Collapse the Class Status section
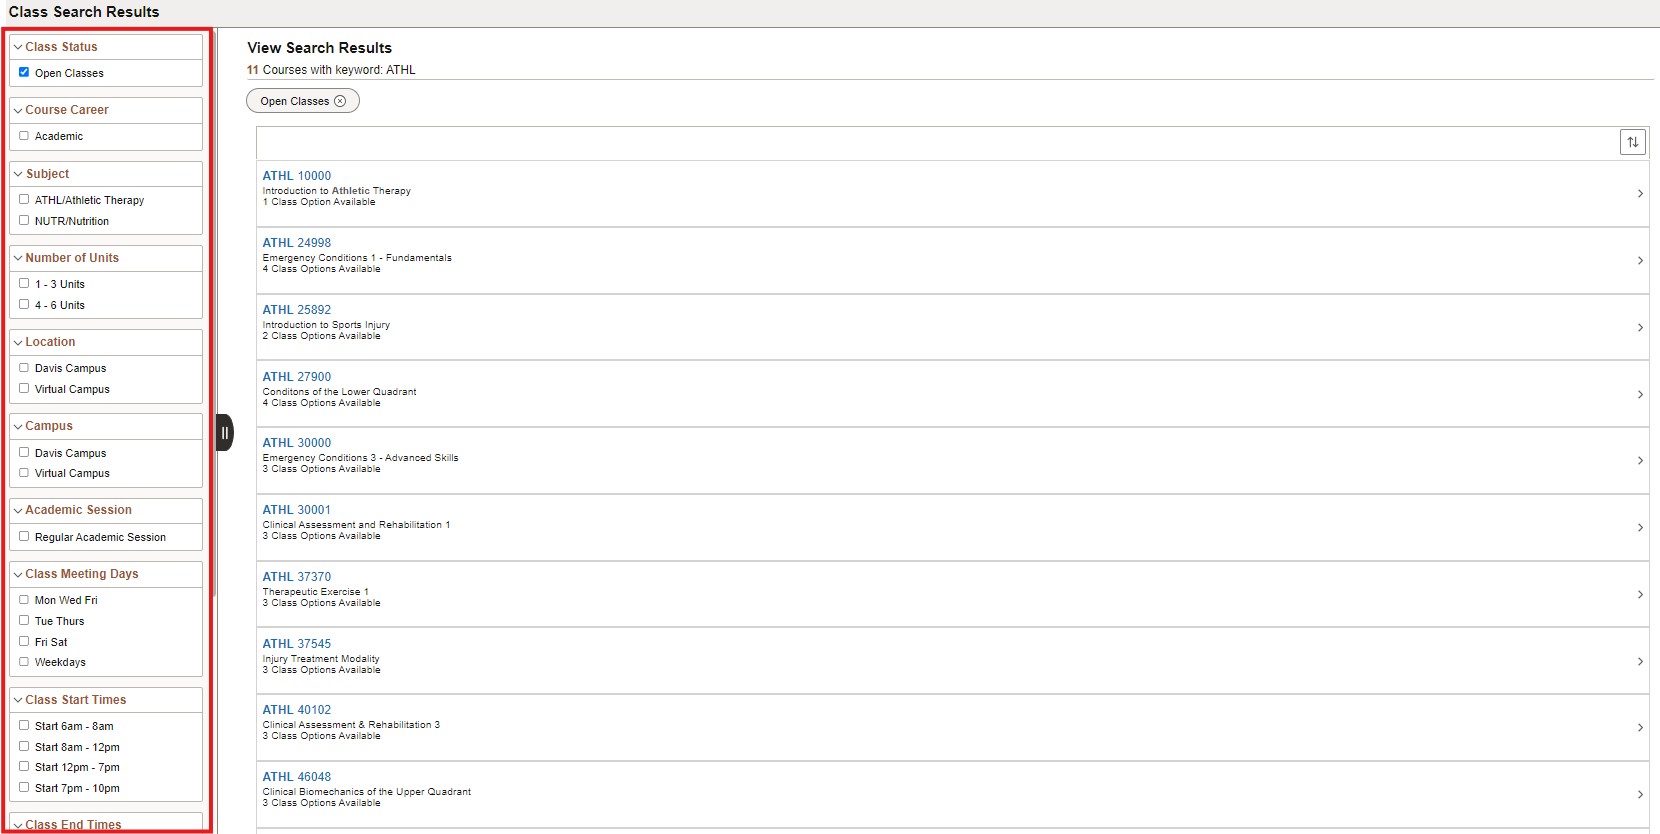This screenshot has height=834, width=1660. [x=18, y=47]
